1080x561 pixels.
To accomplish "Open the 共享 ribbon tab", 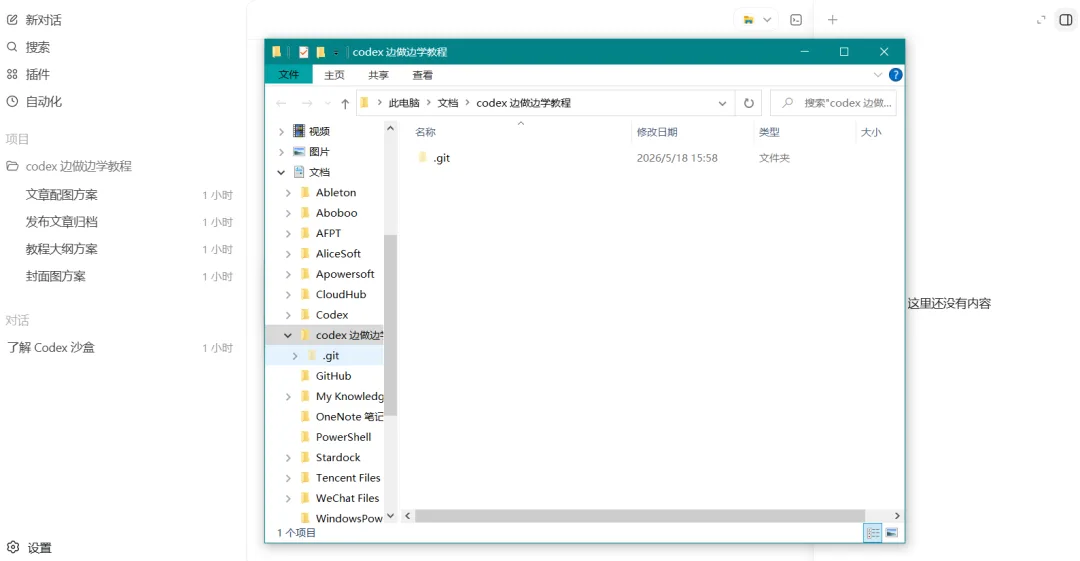I will click(378, 74).
